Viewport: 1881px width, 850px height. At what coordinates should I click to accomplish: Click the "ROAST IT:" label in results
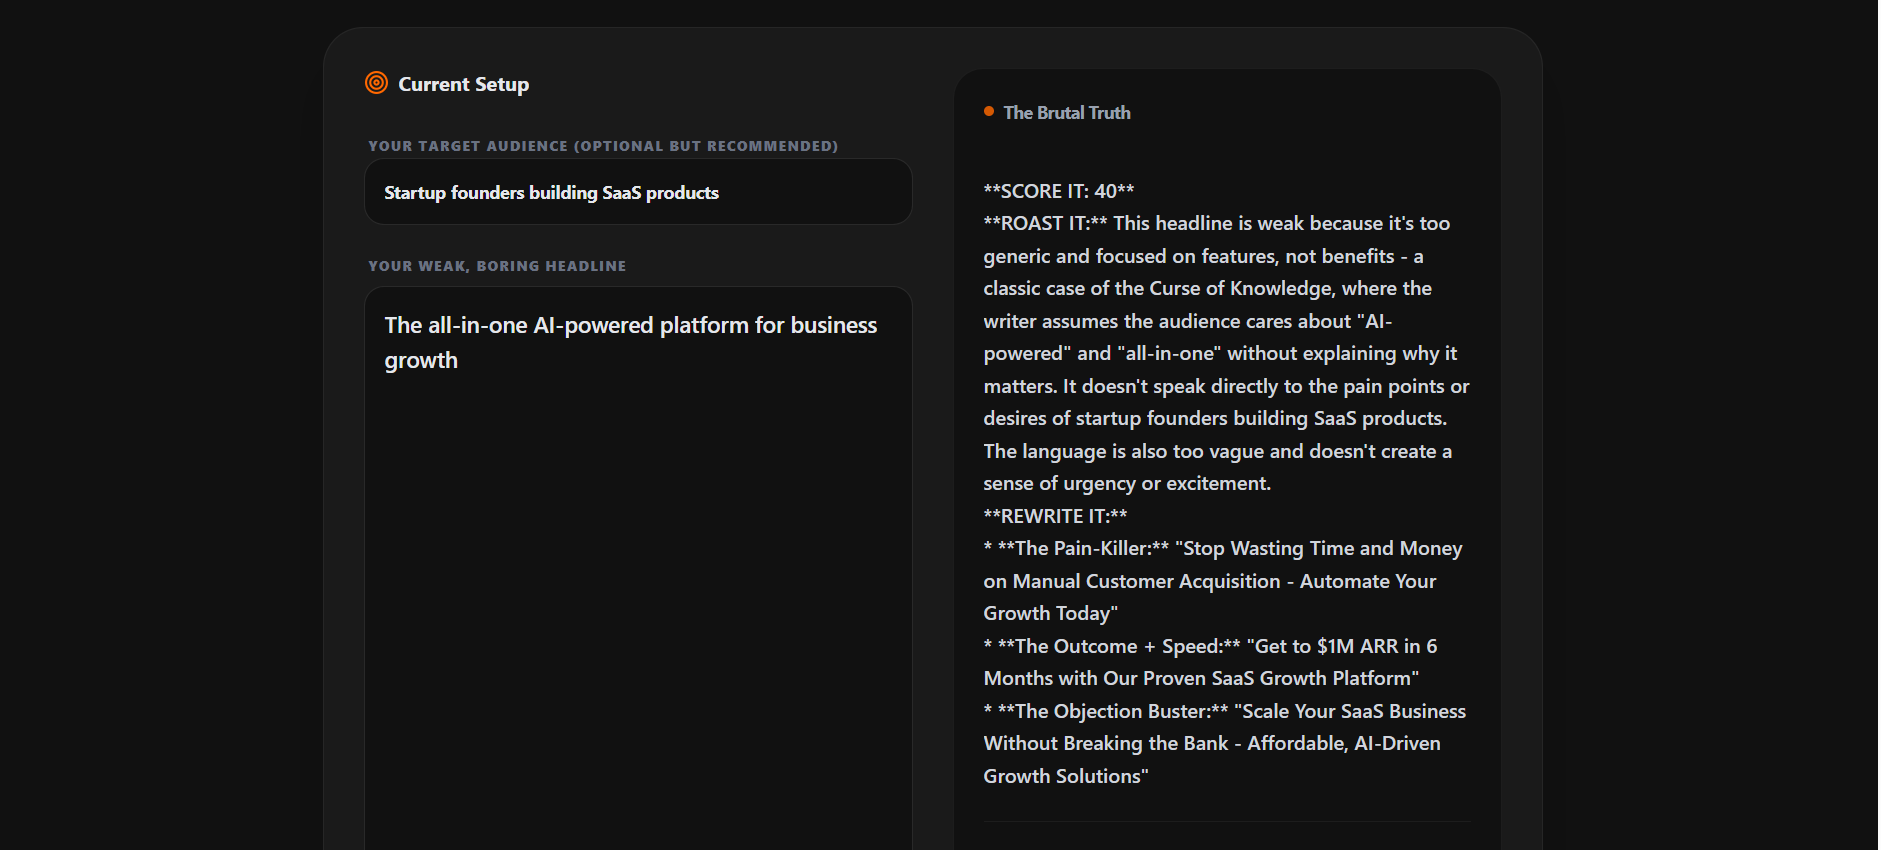click(1045, 224)
